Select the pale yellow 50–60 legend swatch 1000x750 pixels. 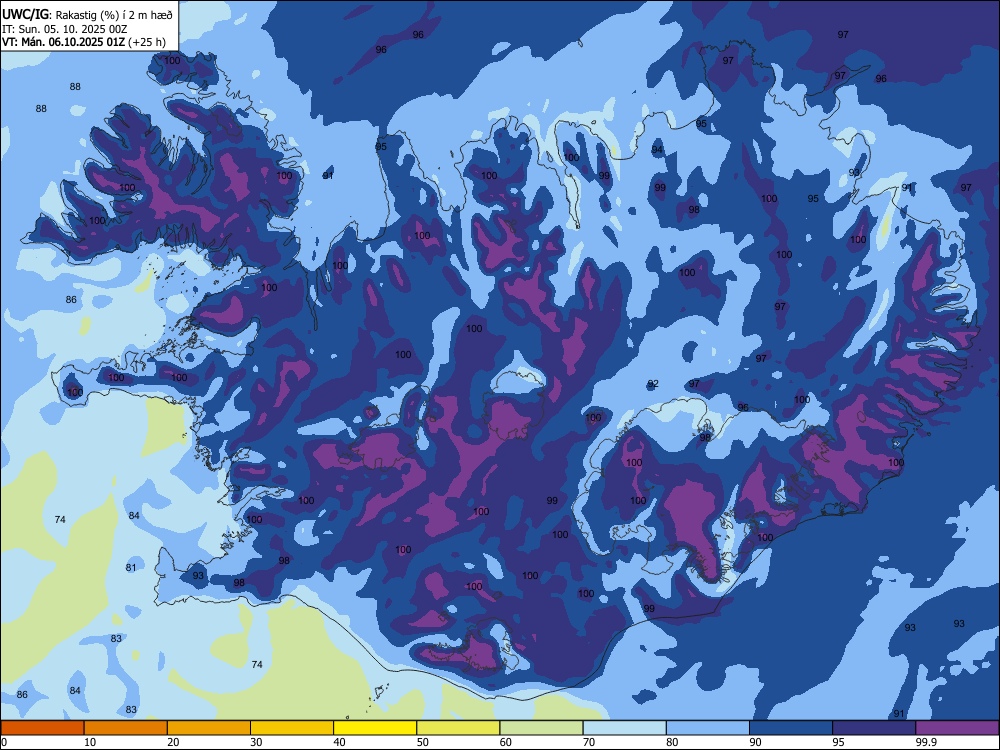(458, 728)
